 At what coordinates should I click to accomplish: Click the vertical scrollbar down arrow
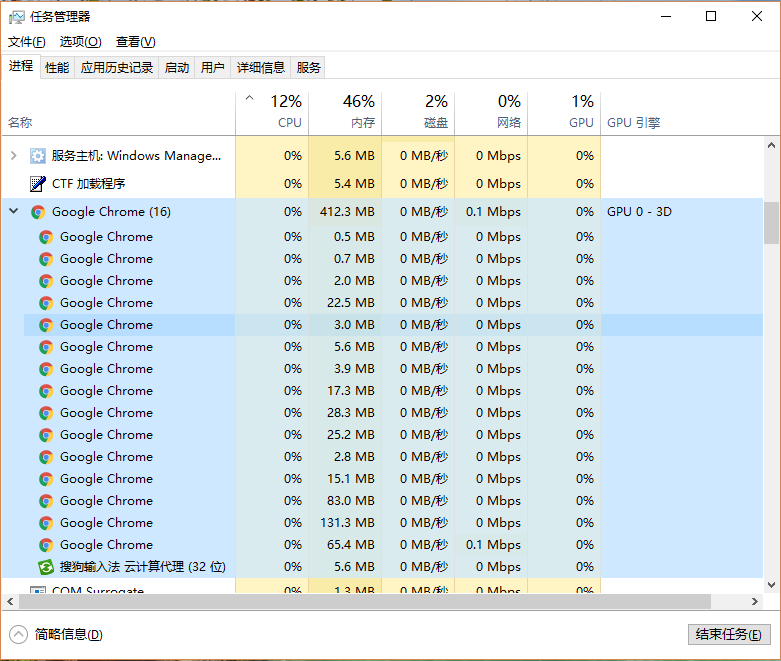tap(771, 585)
